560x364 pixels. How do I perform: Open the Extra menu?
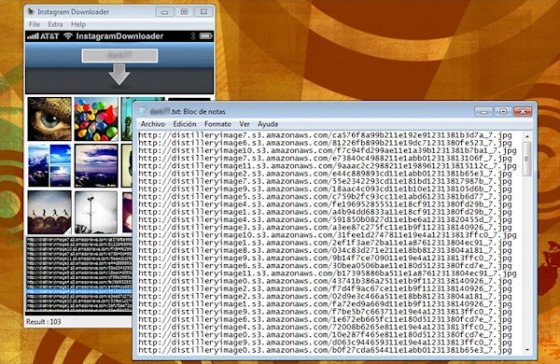55,24
